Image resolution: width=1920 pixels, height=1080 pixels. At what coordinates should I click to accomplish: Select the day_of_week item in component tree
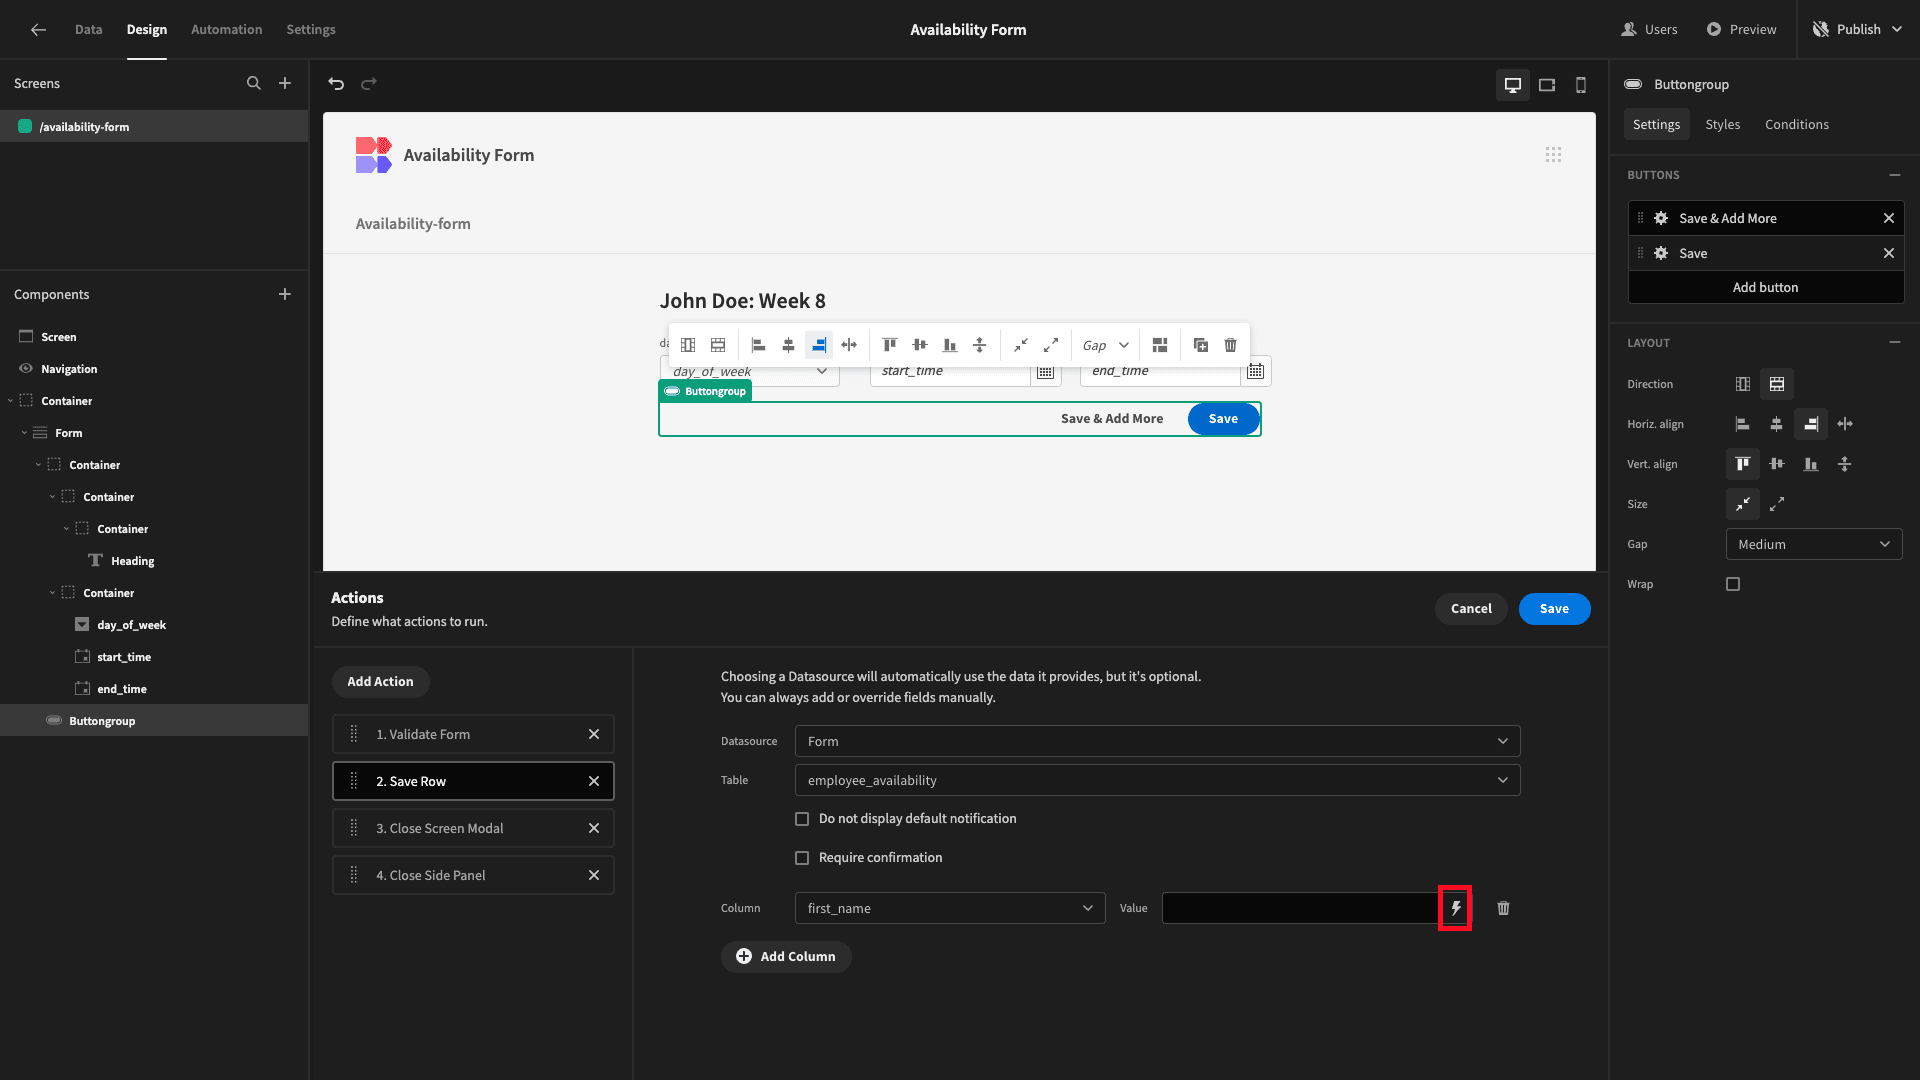131,625
